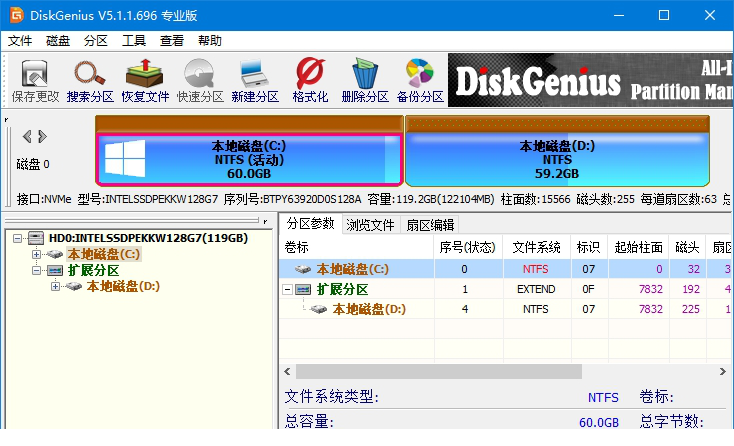Viewport: 734px width, 446px height.
Task: Click the 序号(状态) column header
Action: [x=468, y=247]
